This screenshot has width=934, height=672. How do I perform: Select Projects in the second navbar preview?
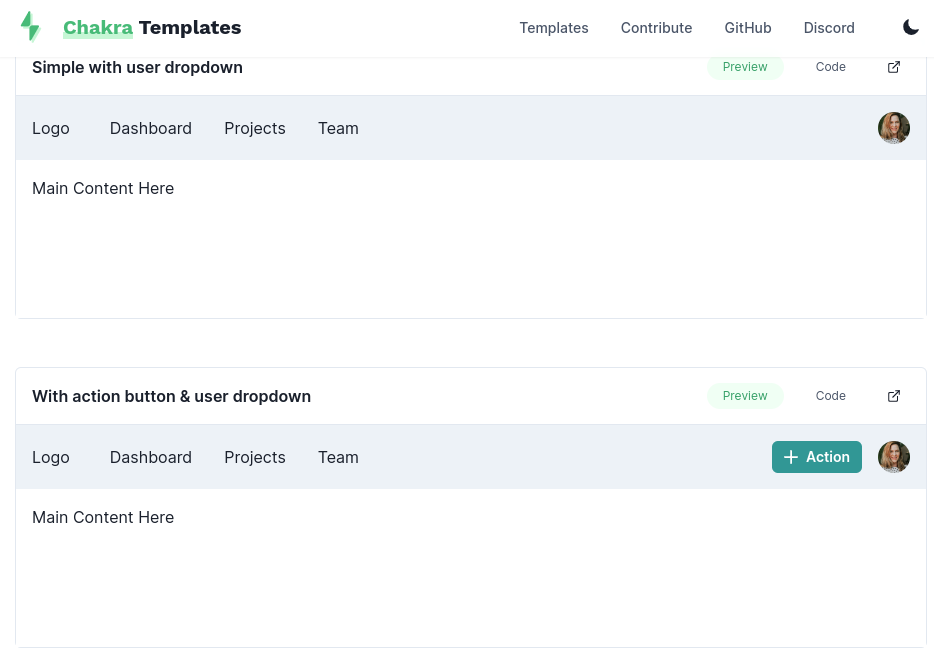(255, 457)
